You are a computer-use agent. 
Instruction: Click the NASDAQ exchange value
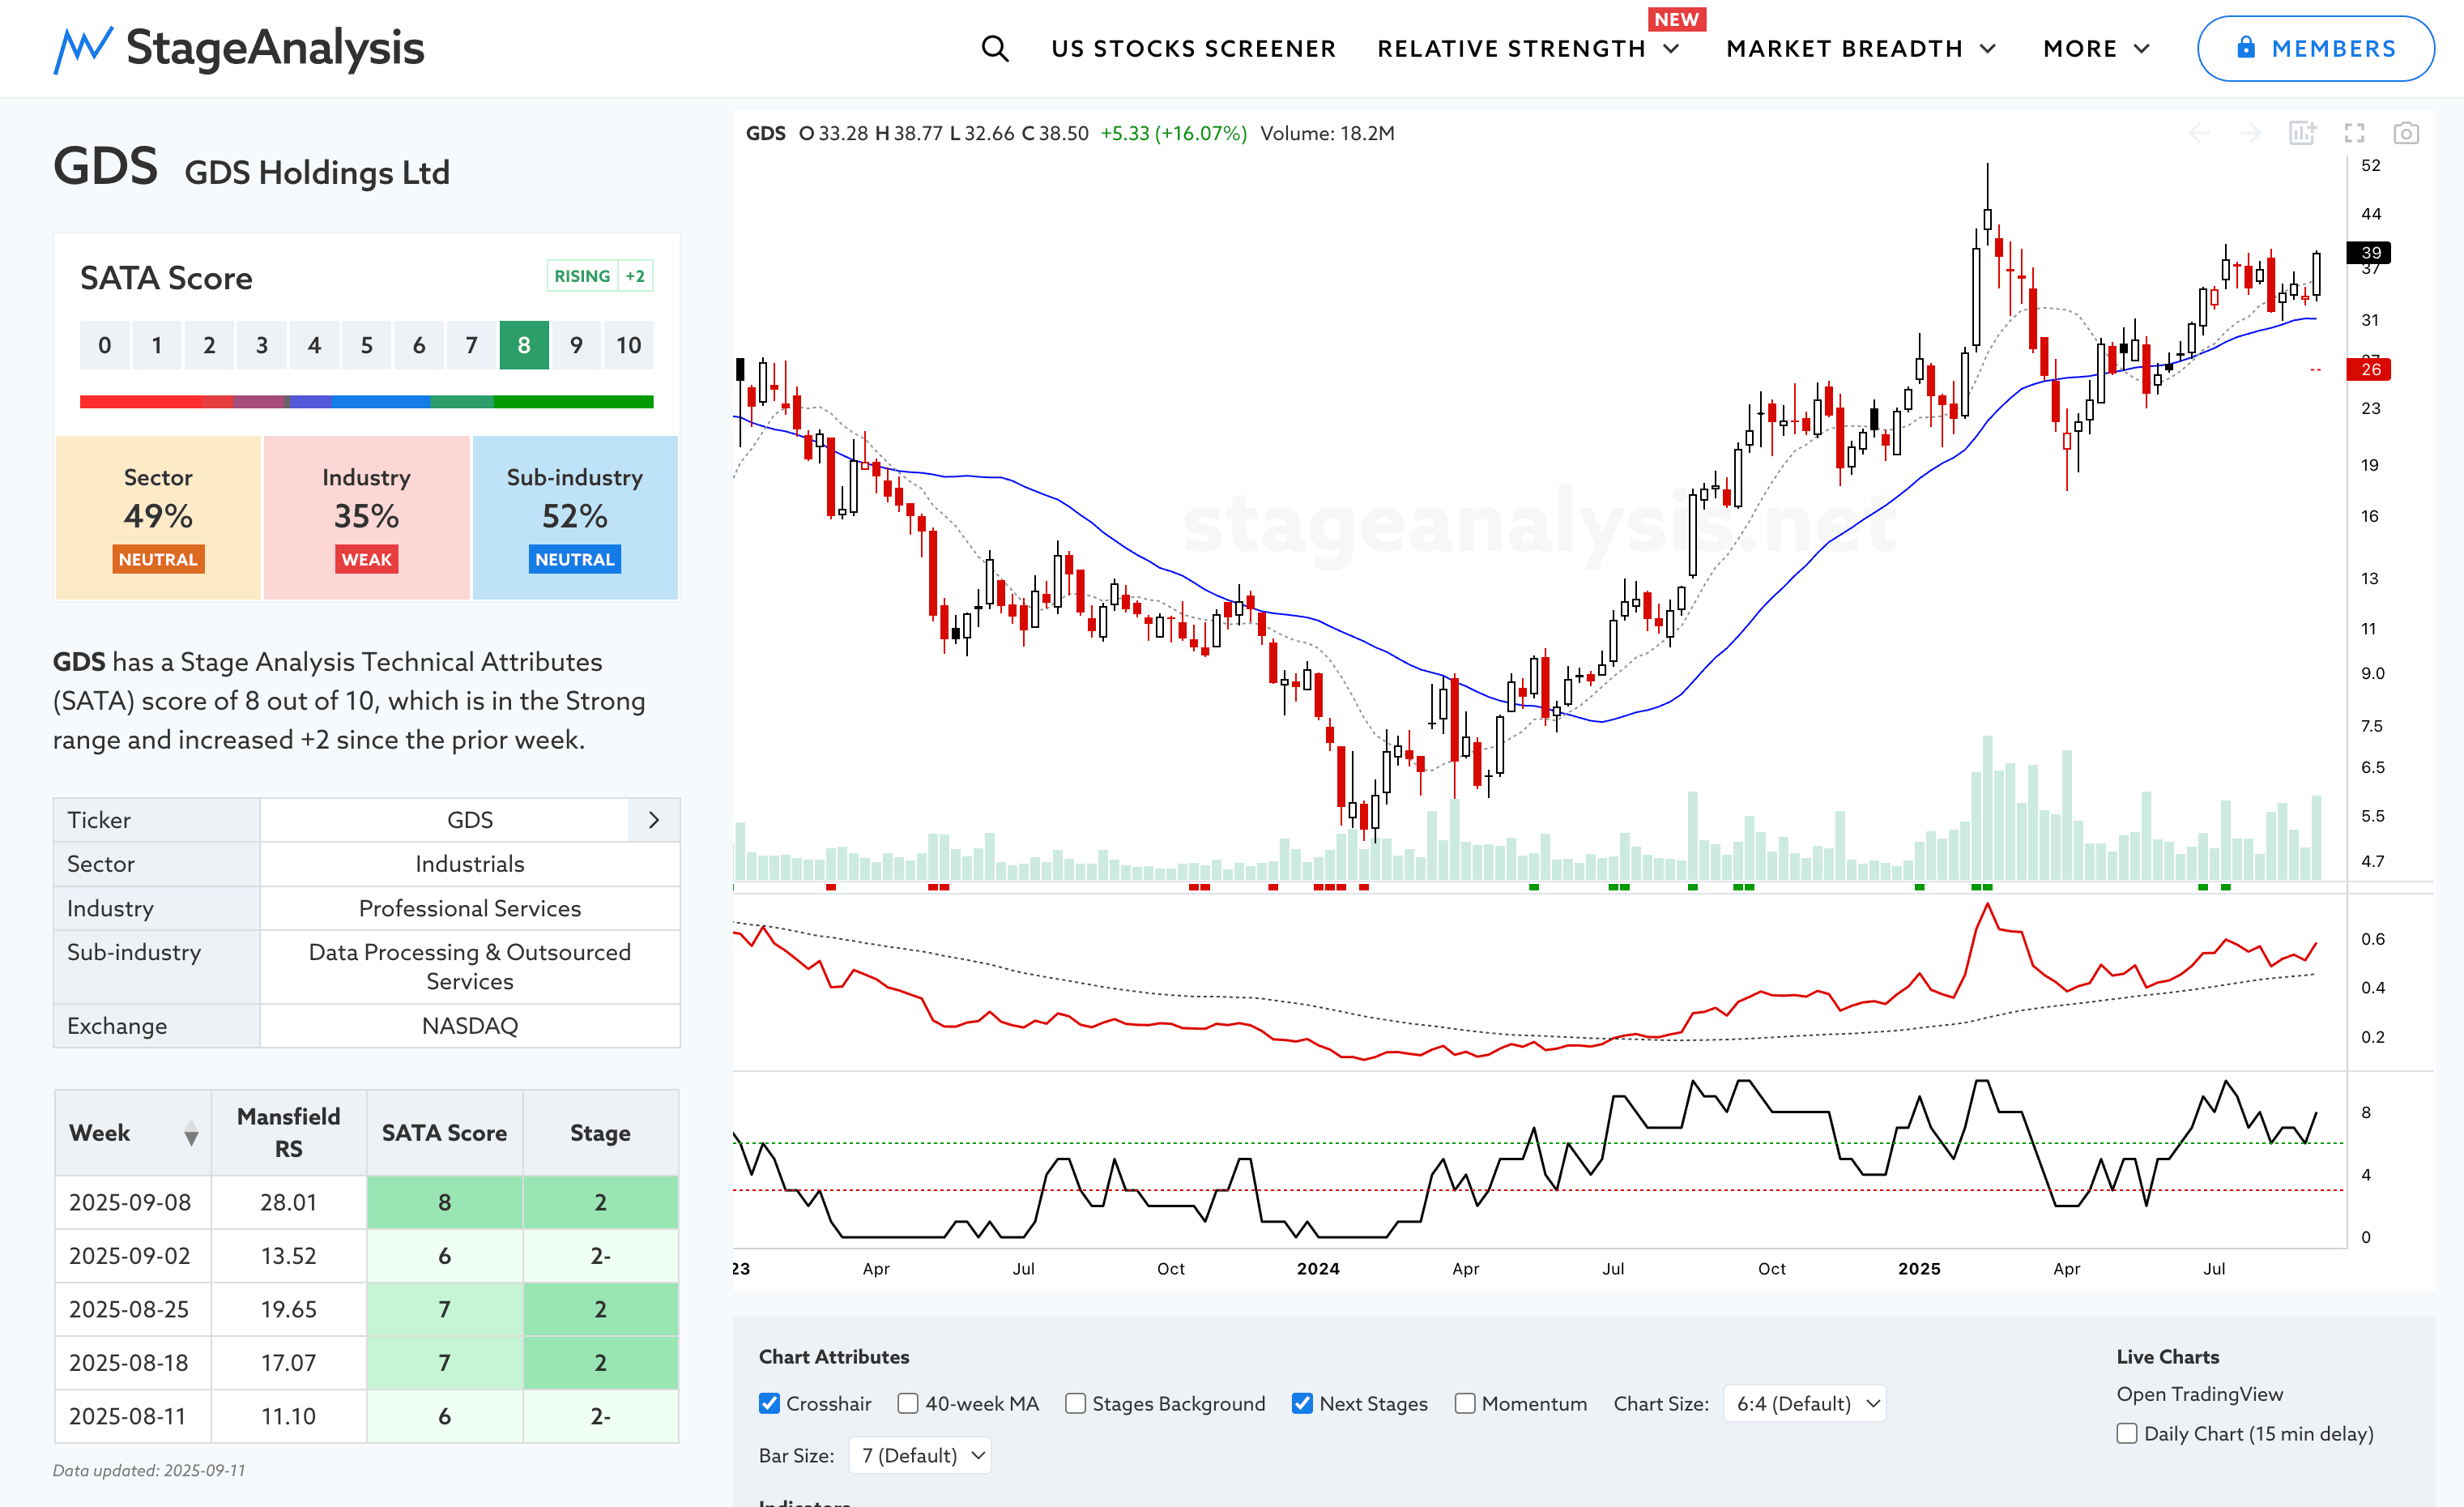[x=470, y=1026]
